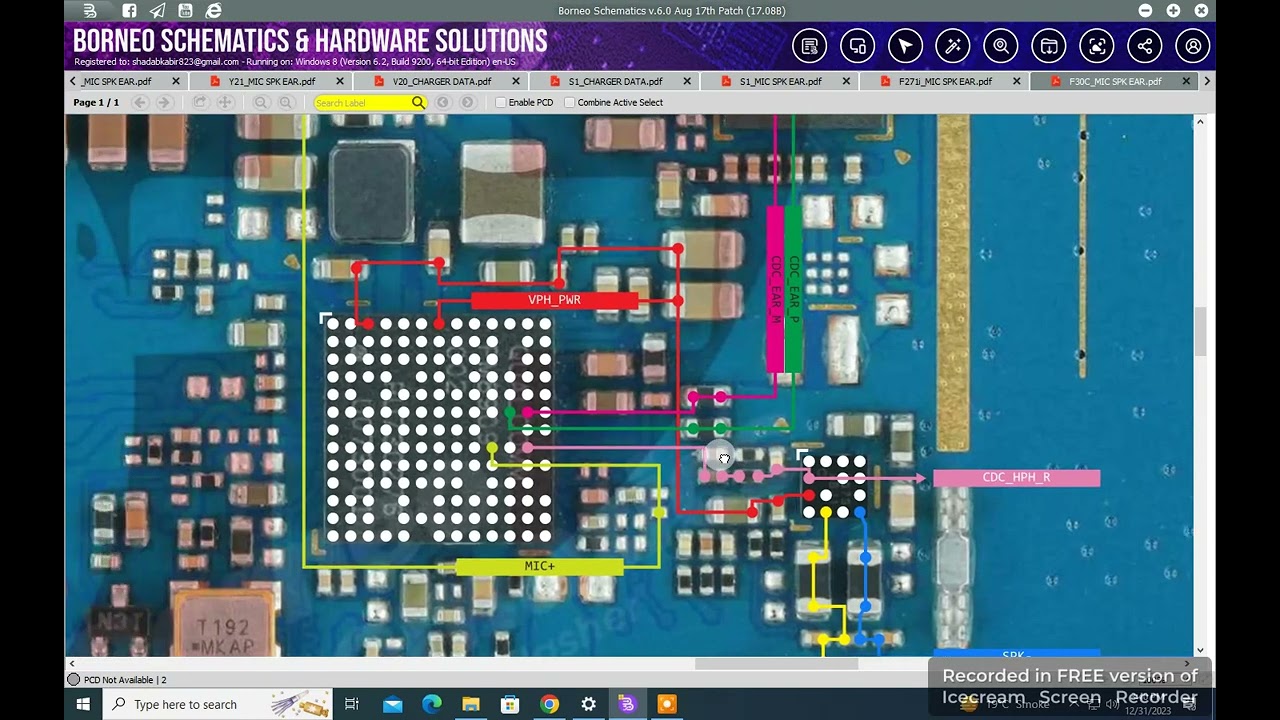The width and height of the screenshot is (1280, 720).
Task: Open the YouTube icon in the title bar
Action: [x=185, y=11]
